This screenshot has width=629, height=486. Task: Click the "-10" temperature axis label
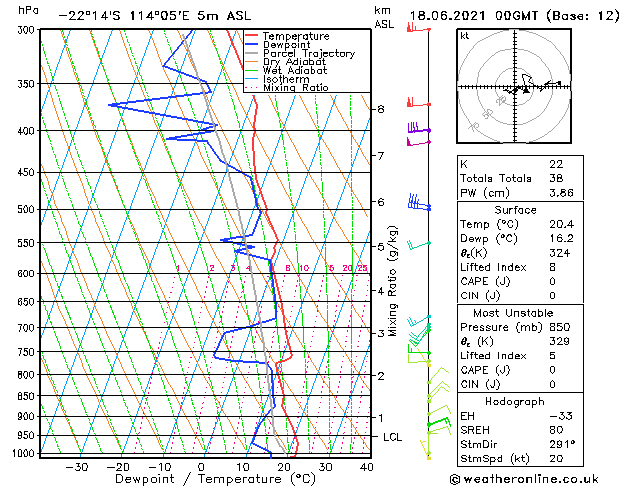coord(160,467)
